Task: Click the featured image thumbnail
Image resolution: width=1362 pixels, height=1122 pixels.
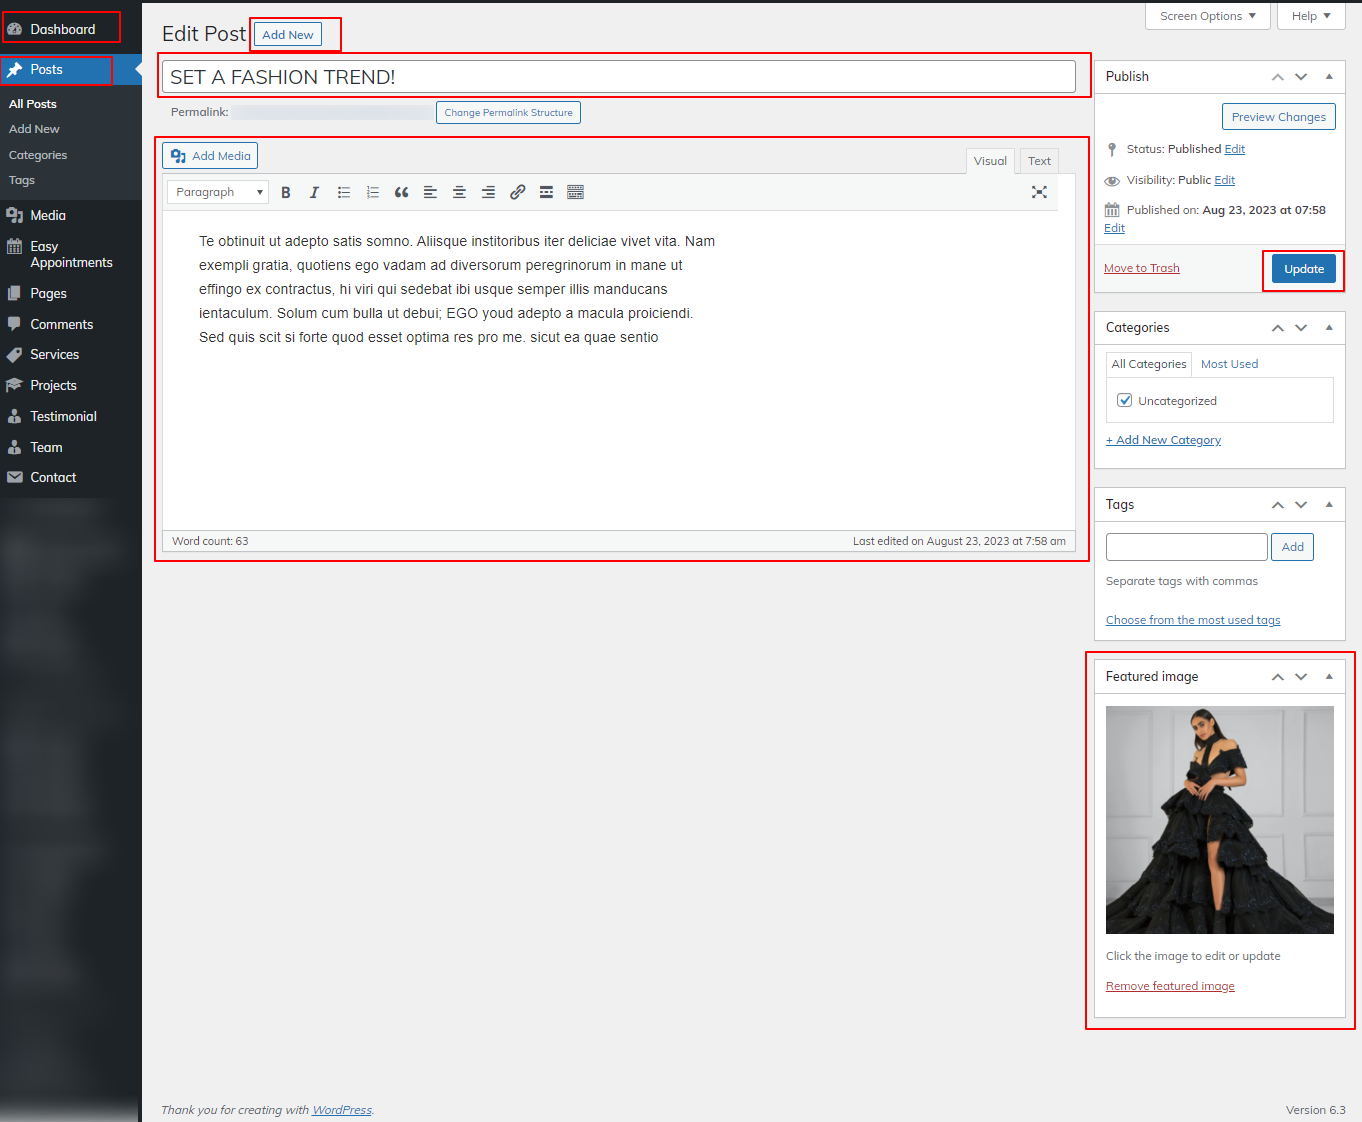Action: click(x=1219, y=820)
